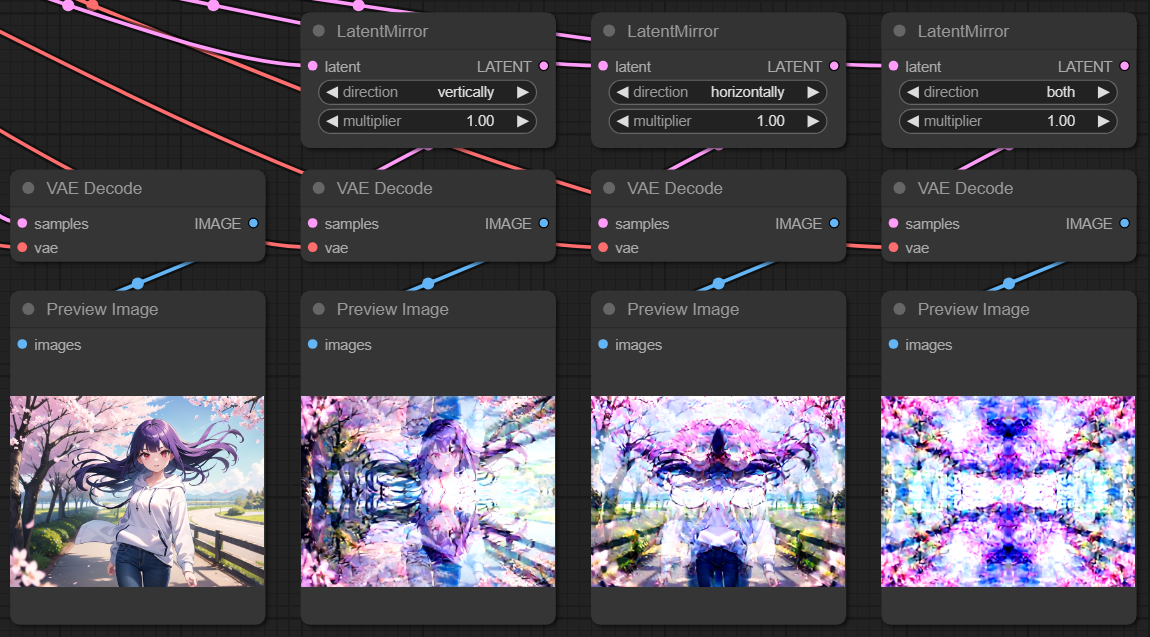Click multiplier value 1.00 on vertically node
The width and height of the screenshot is (1150, 637).
pyautogui.click(x=480, y=121)
